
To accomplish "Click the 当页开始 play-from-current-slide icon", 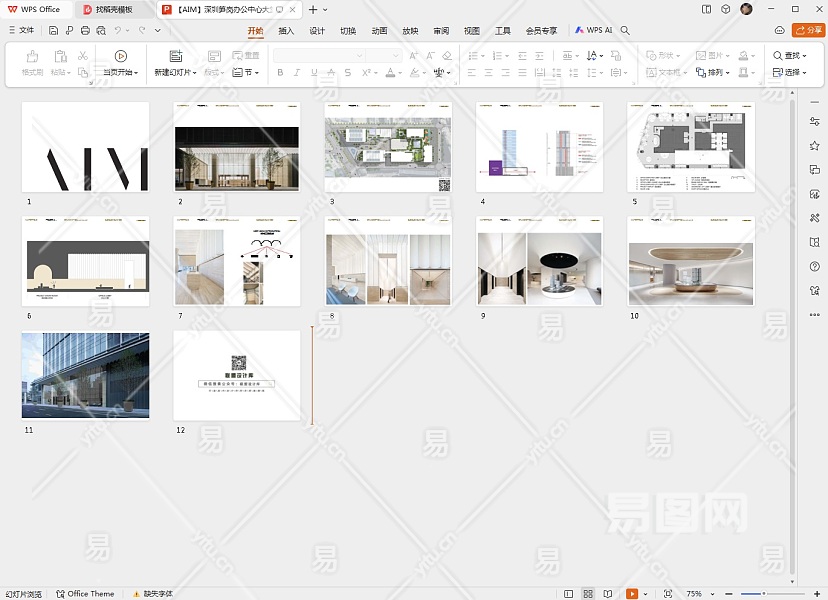I will (120, 56).
